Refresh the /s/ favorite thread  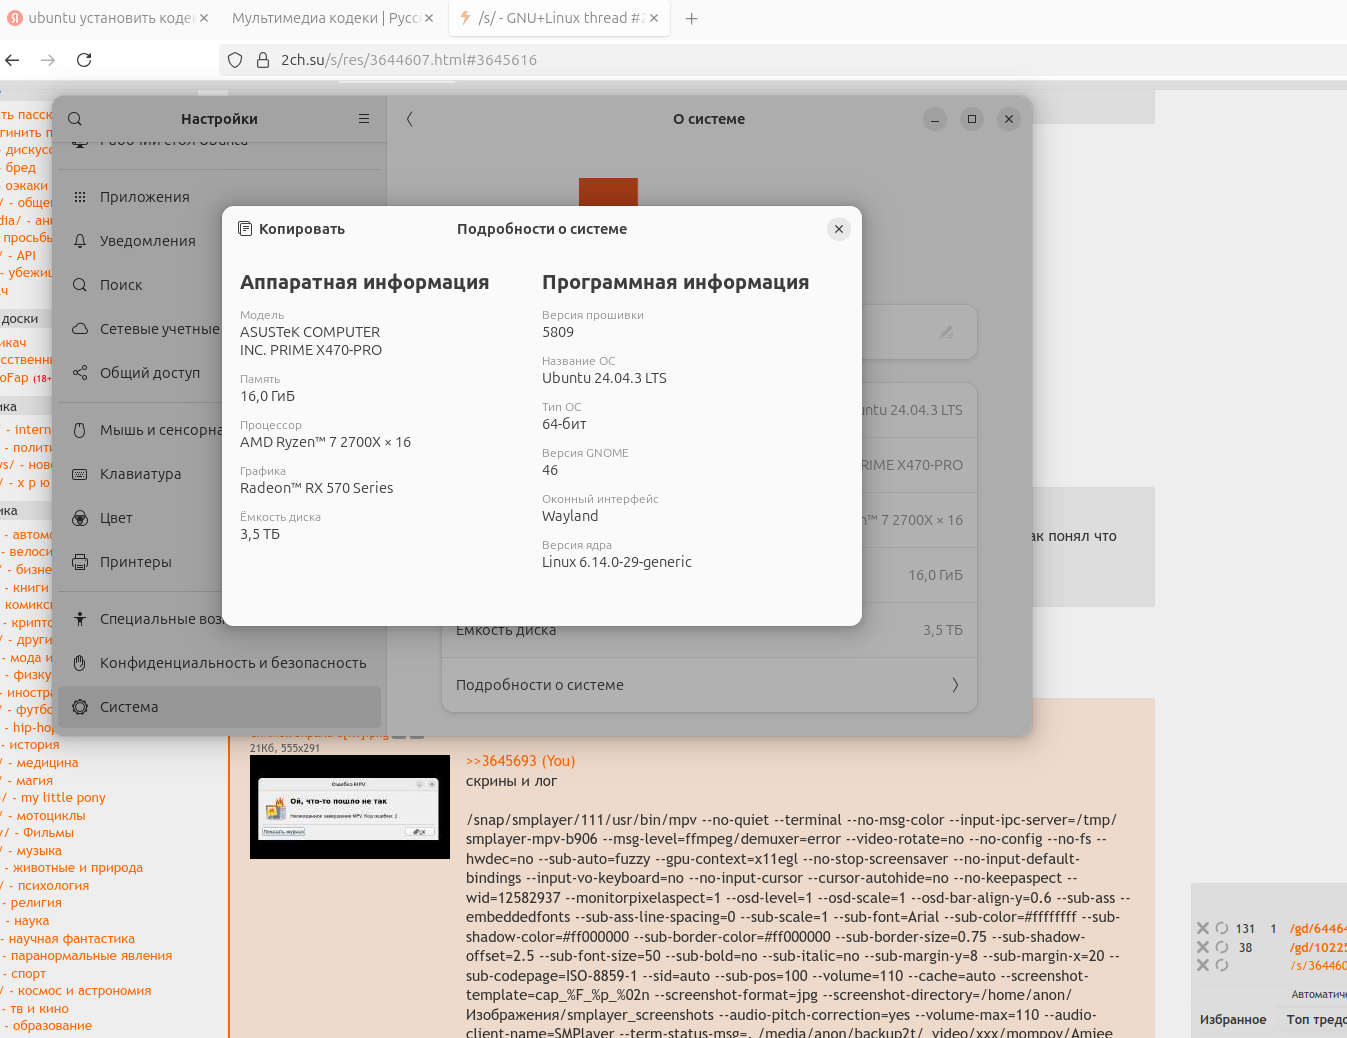click(1221, 965)
